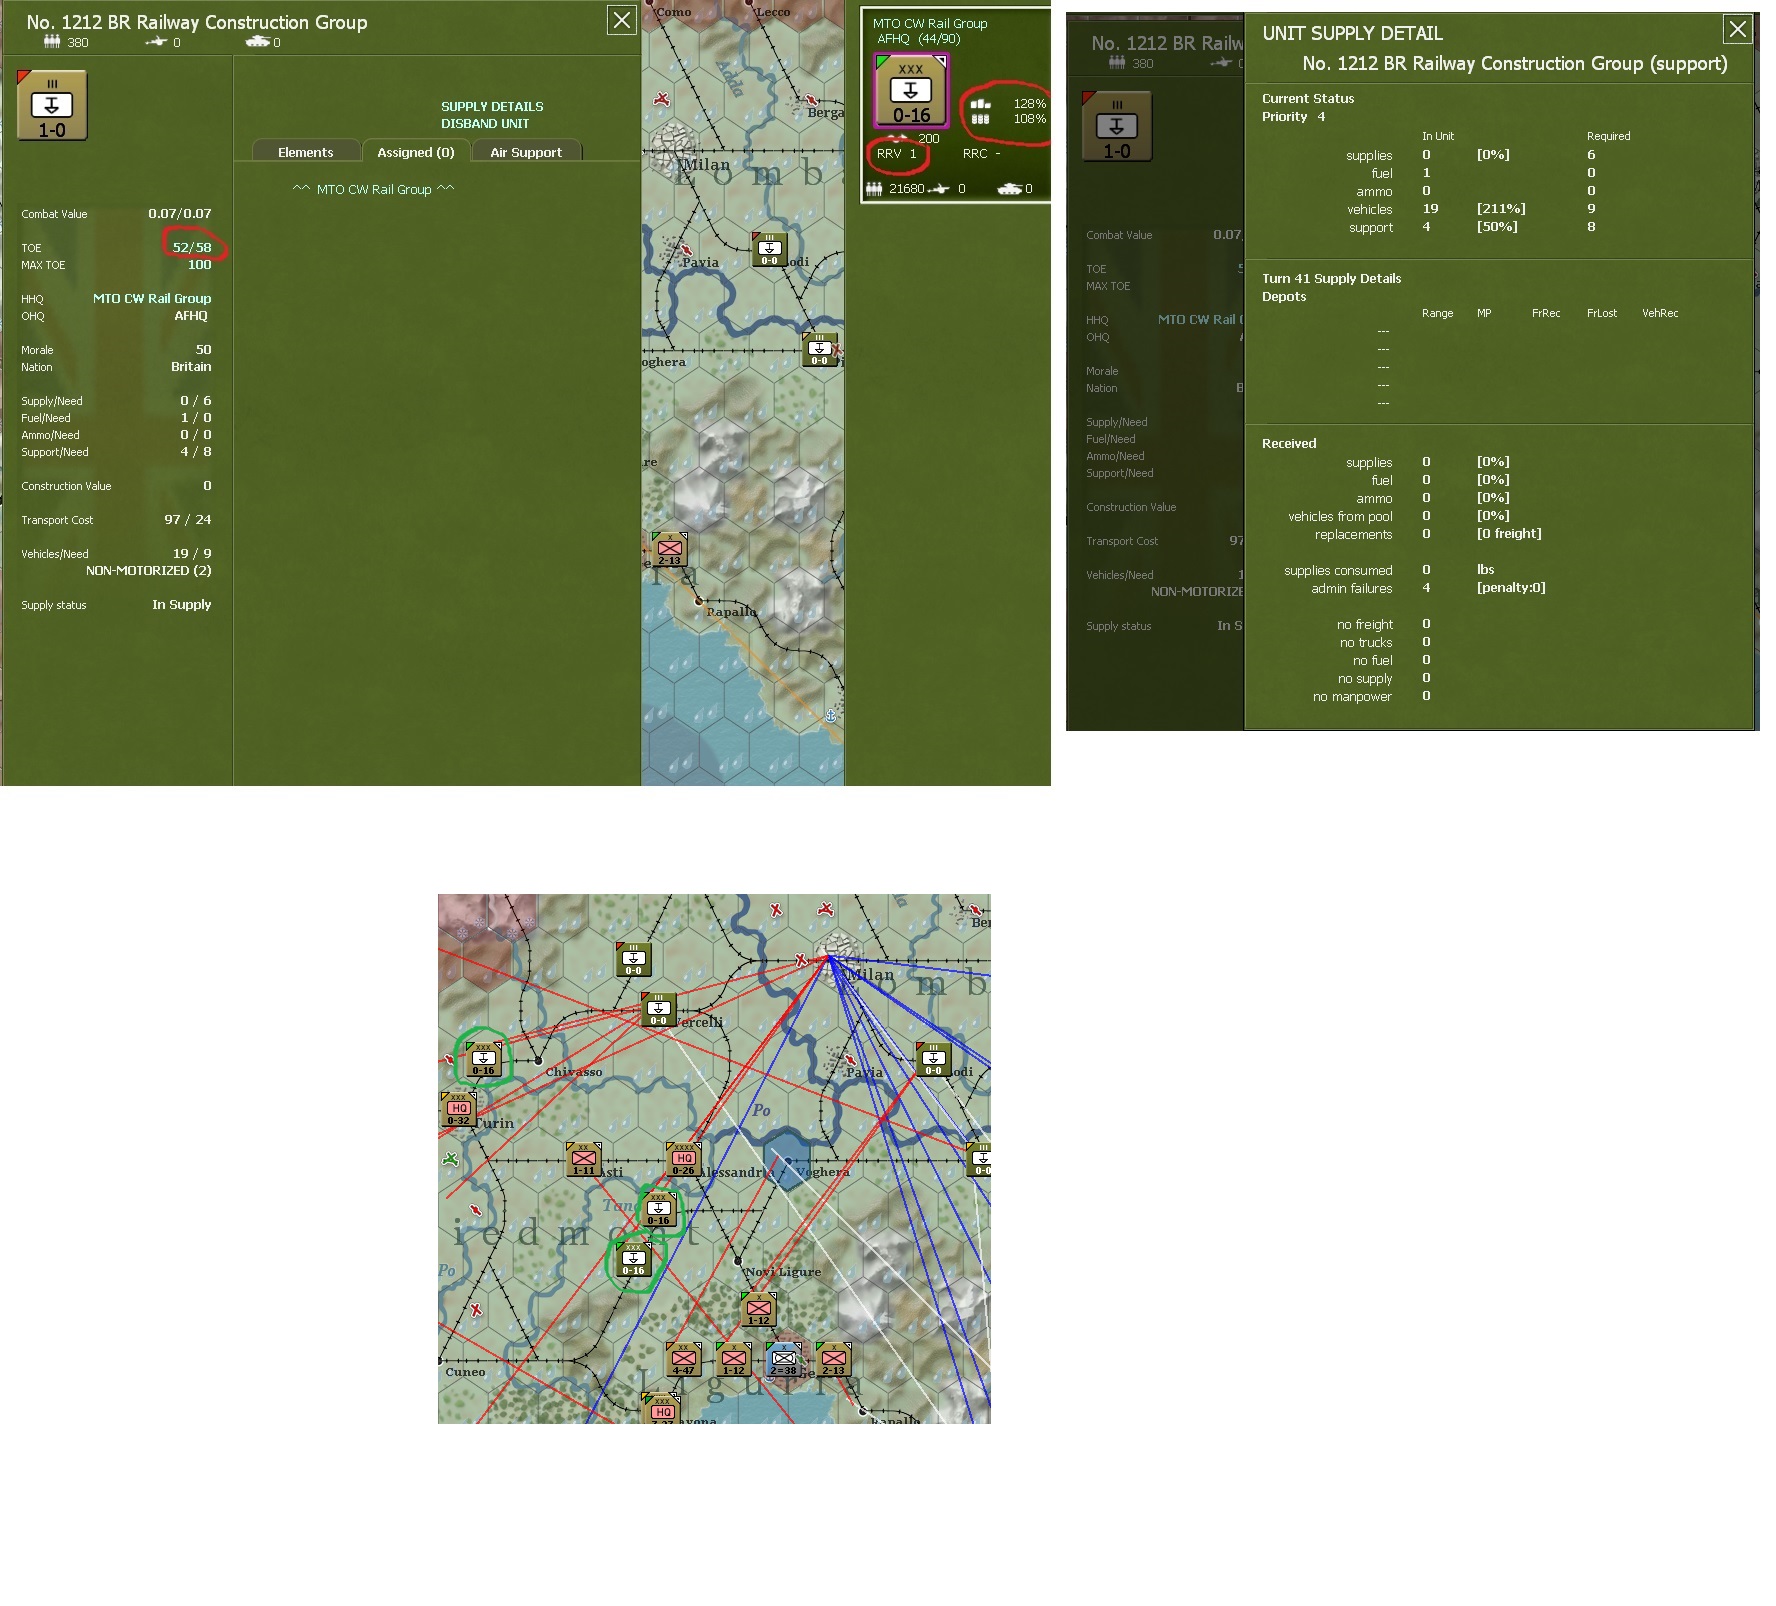This screenshot has width=1776, height=1606.
Task: Click the green aircraft icon west of Asti
Action: [x=450, y=1159]
